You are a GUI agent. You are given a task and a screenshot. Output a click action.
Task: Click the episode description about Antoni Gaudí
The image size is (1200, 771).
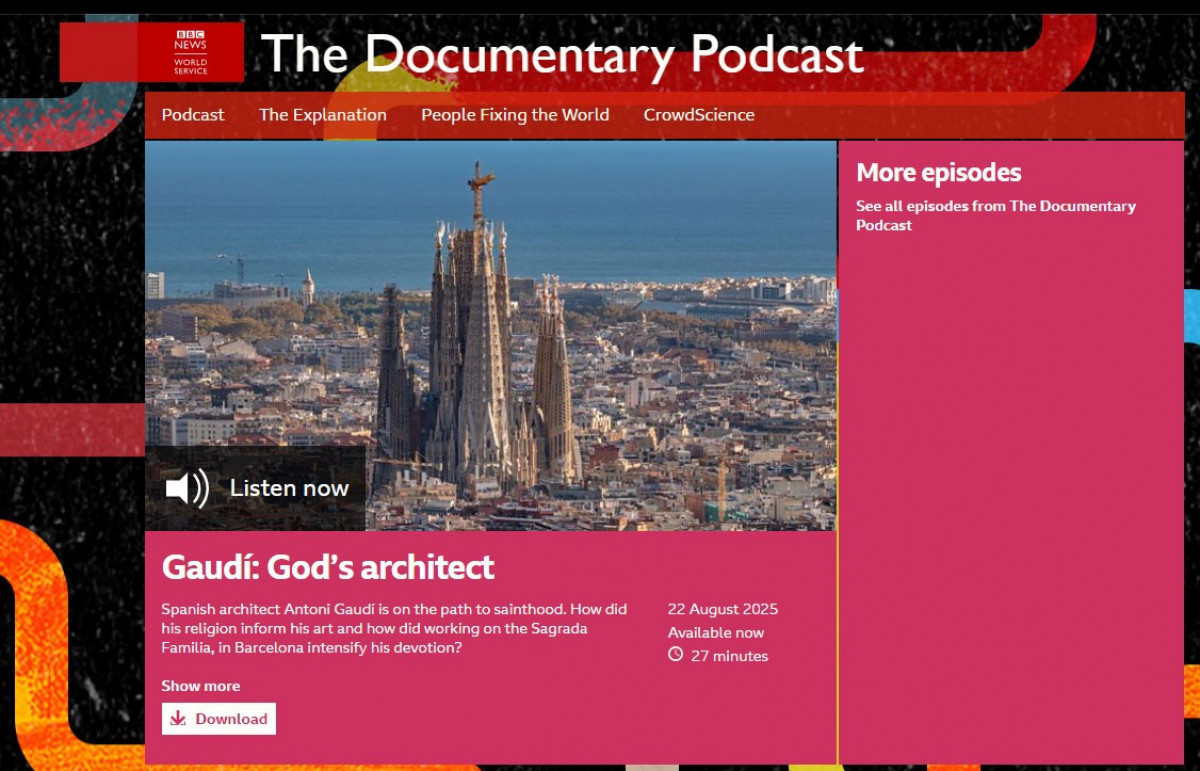(x=394, y=628)
